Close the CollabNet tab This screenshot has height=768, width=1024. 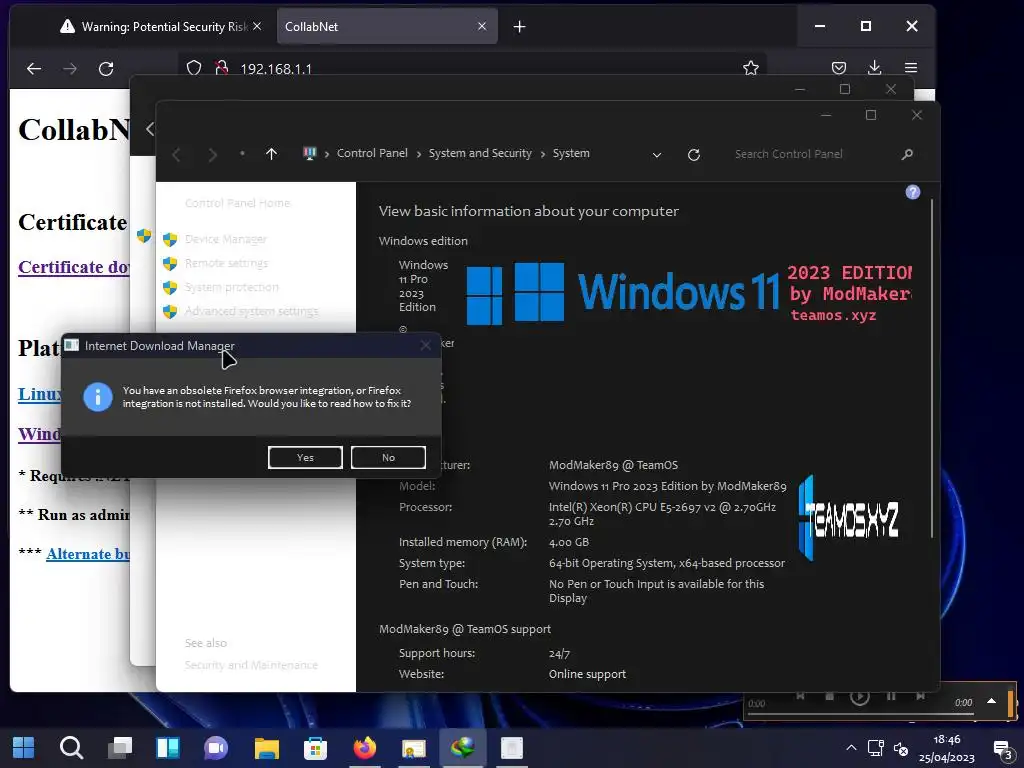tap(482, 26)
